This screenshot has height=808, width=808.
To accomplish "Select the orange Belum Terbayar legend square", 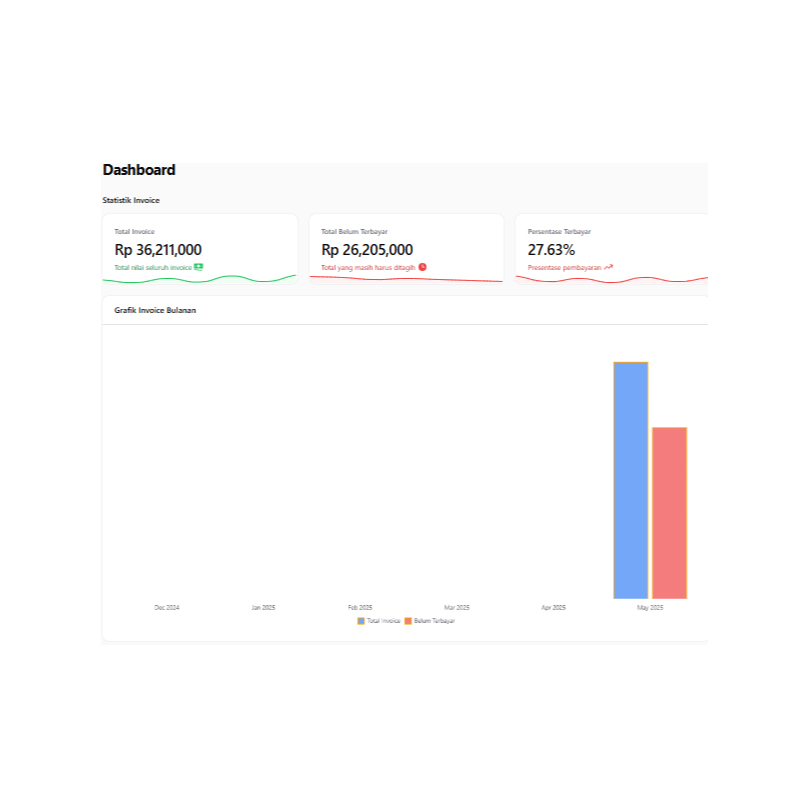I will (408, 620).
